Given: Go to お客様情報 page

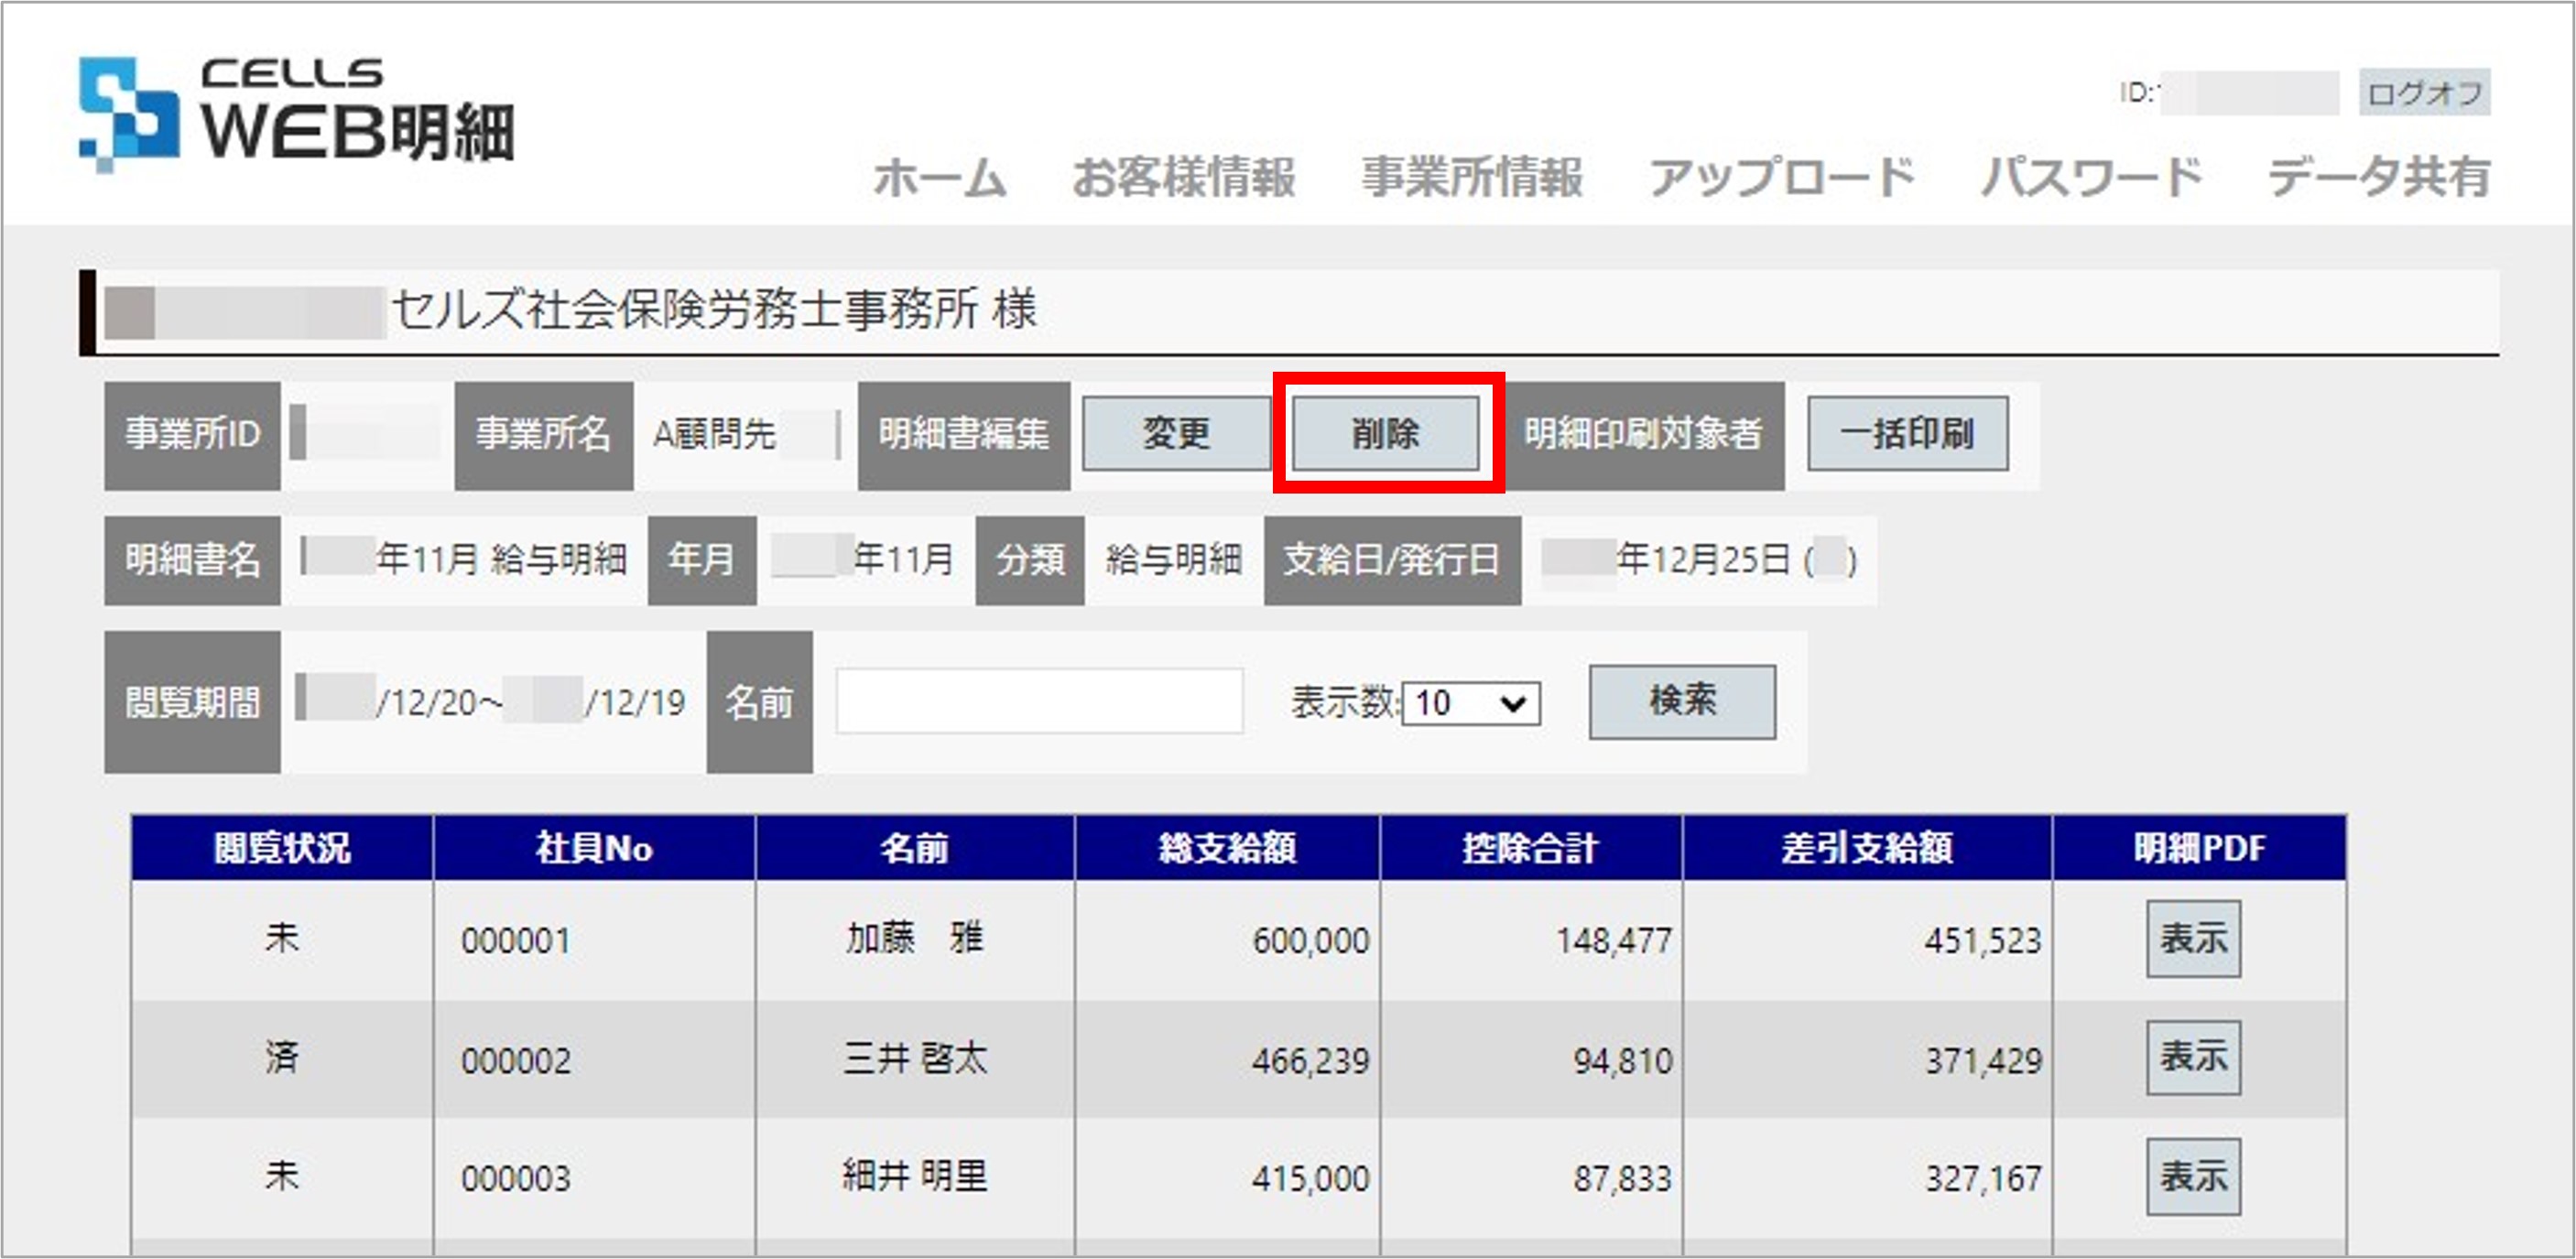Looking at the screenshot, I should point(1183,178).
